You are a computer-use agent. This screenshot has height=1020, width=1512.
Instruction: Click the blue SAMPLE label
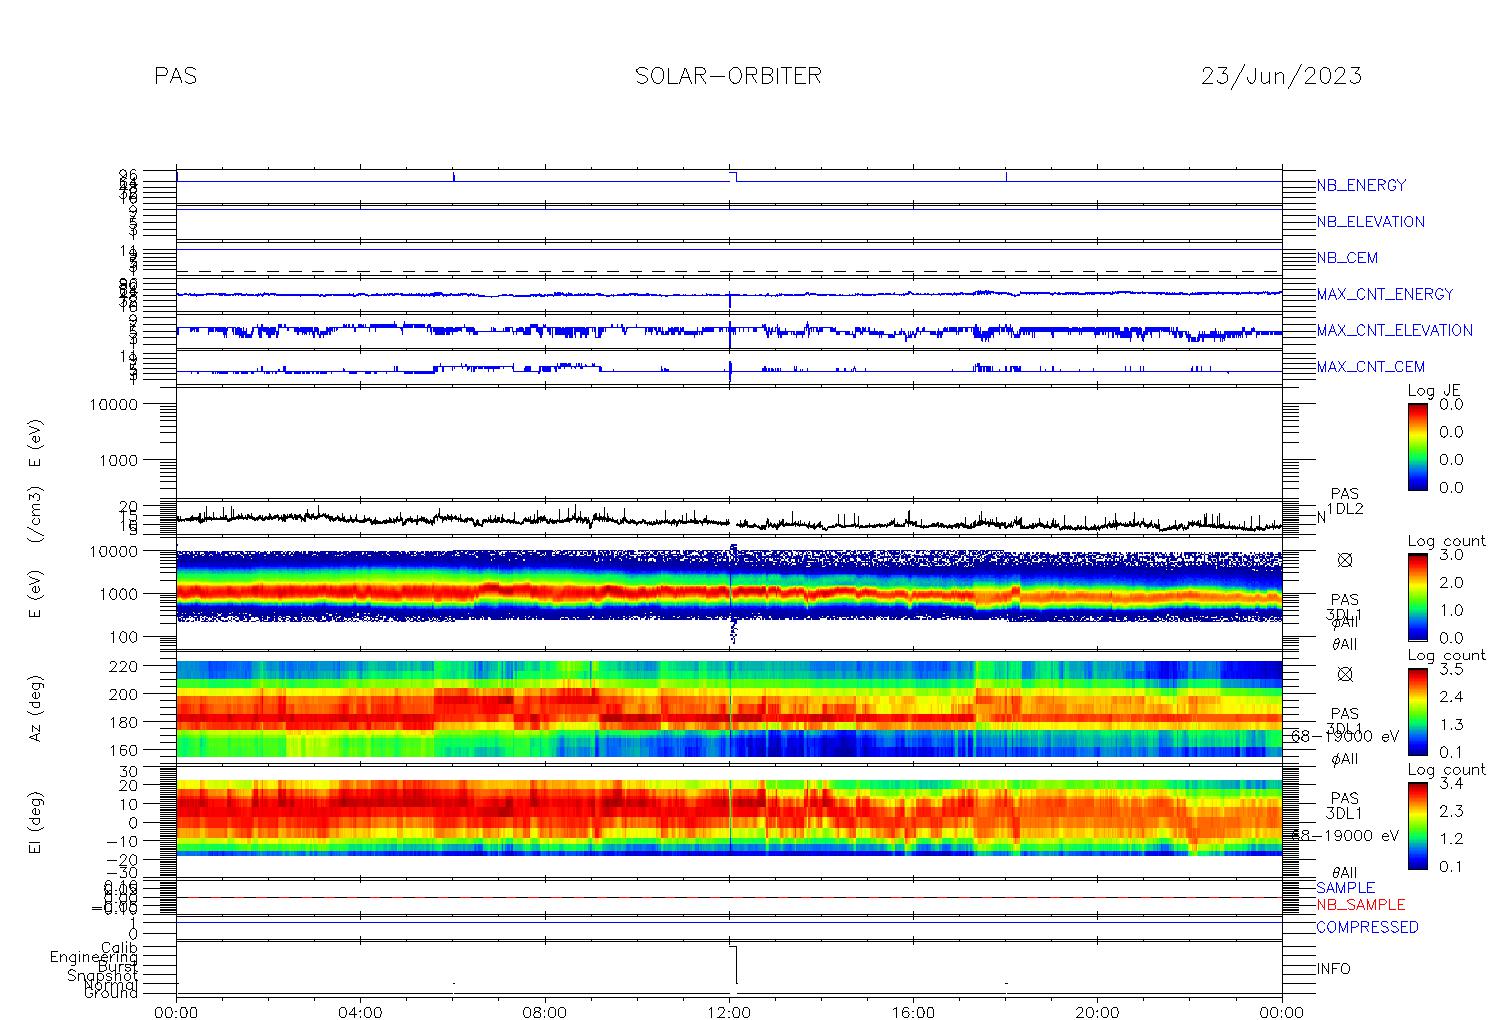1345,888
